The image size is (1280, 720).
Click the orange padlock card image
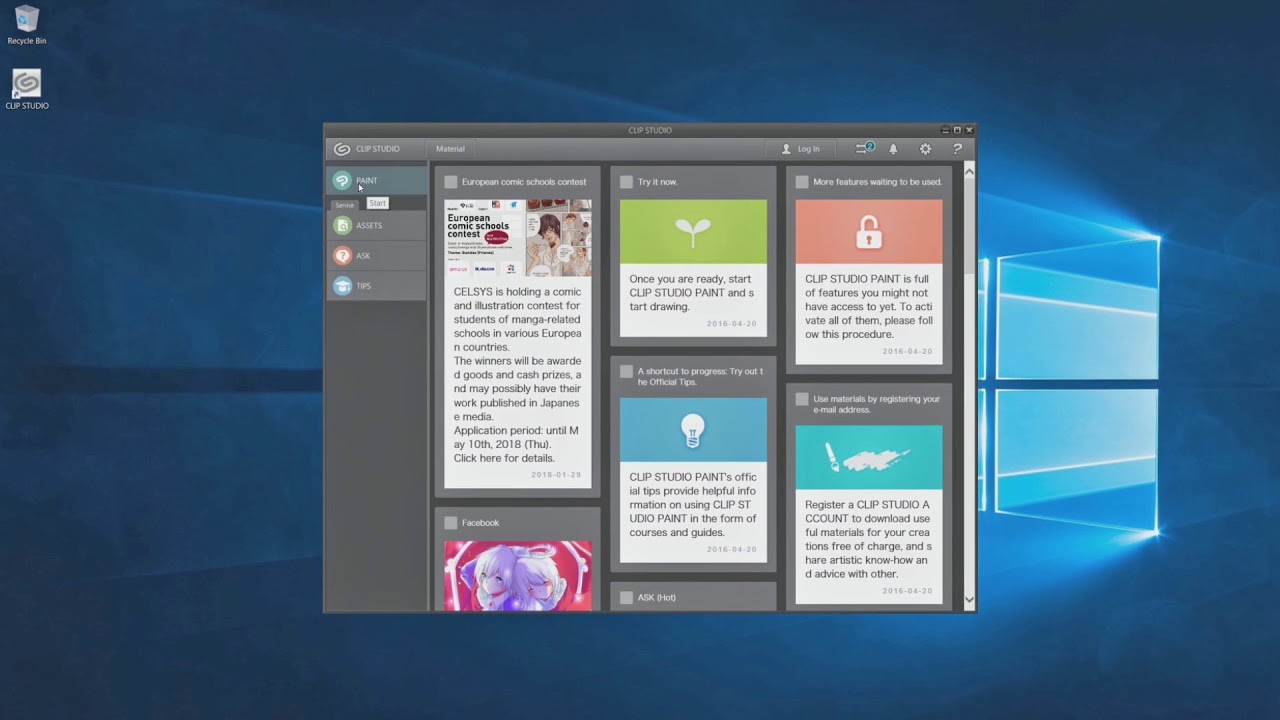(869, 232)
